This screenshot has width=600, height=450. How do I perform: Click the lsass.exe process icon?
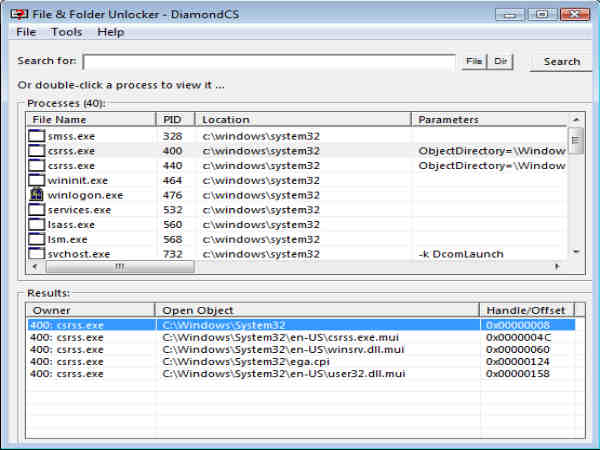coord(37,225)
